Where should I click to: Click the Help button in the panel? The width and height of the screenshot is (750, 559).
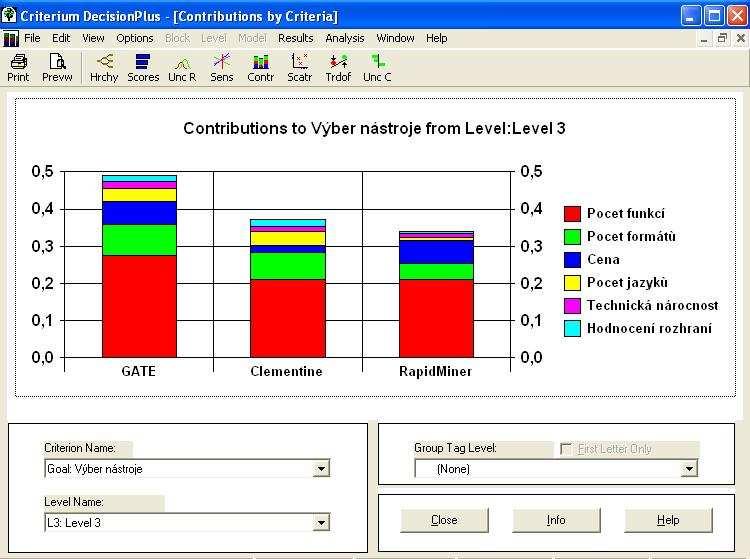click(x=668, y=520)
